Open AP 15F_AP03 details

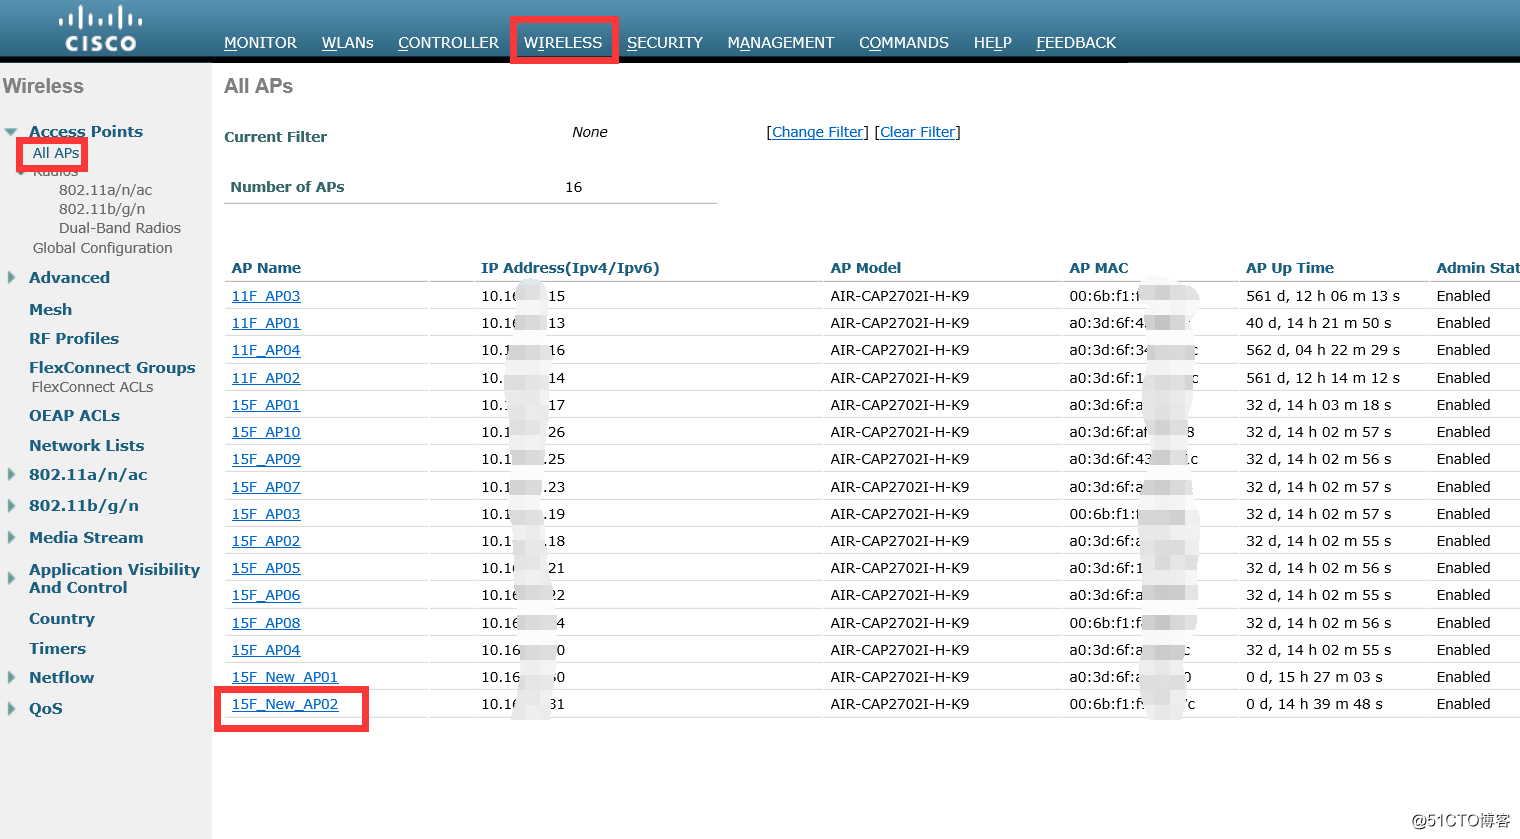tap(266, 514)
